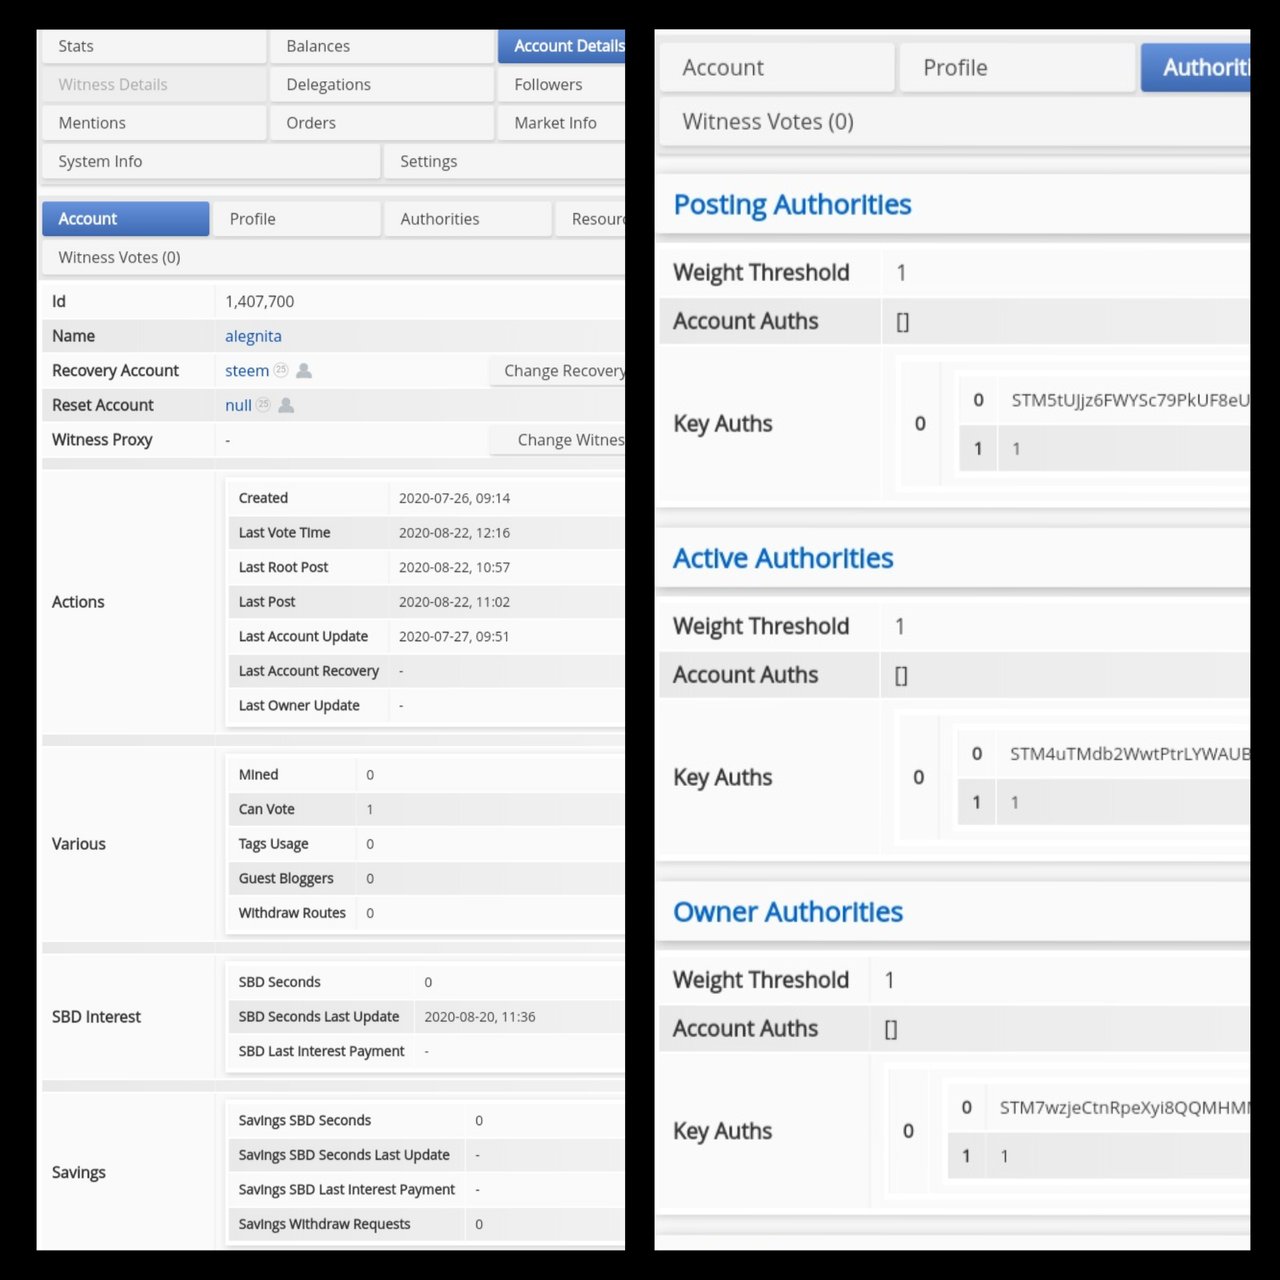Screen dimensions: 1280x1280
Task: Switch to Authorities sub-tab in left panel
Action: (x=468, y=219)
